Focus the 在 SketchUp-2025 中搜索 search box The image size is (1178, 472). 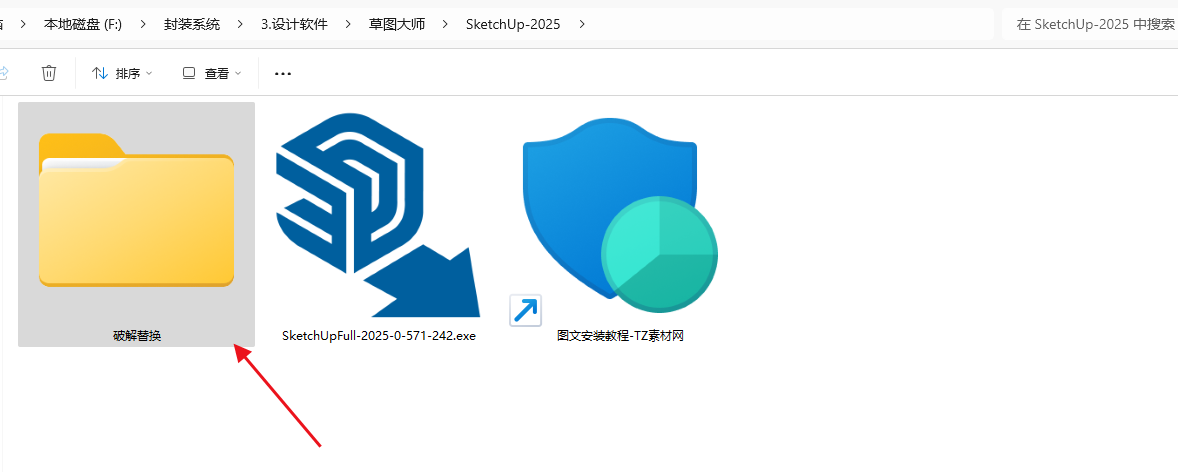(1090, 24)
